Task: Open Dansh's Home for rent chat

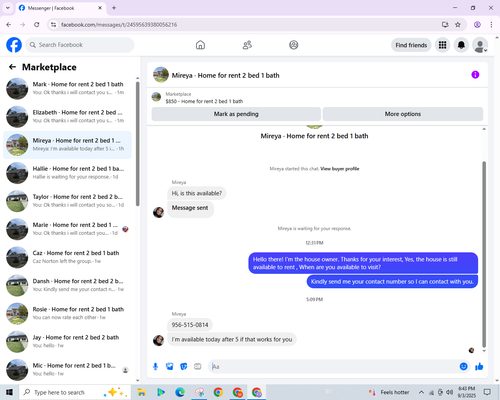Action: pos(68,285)
